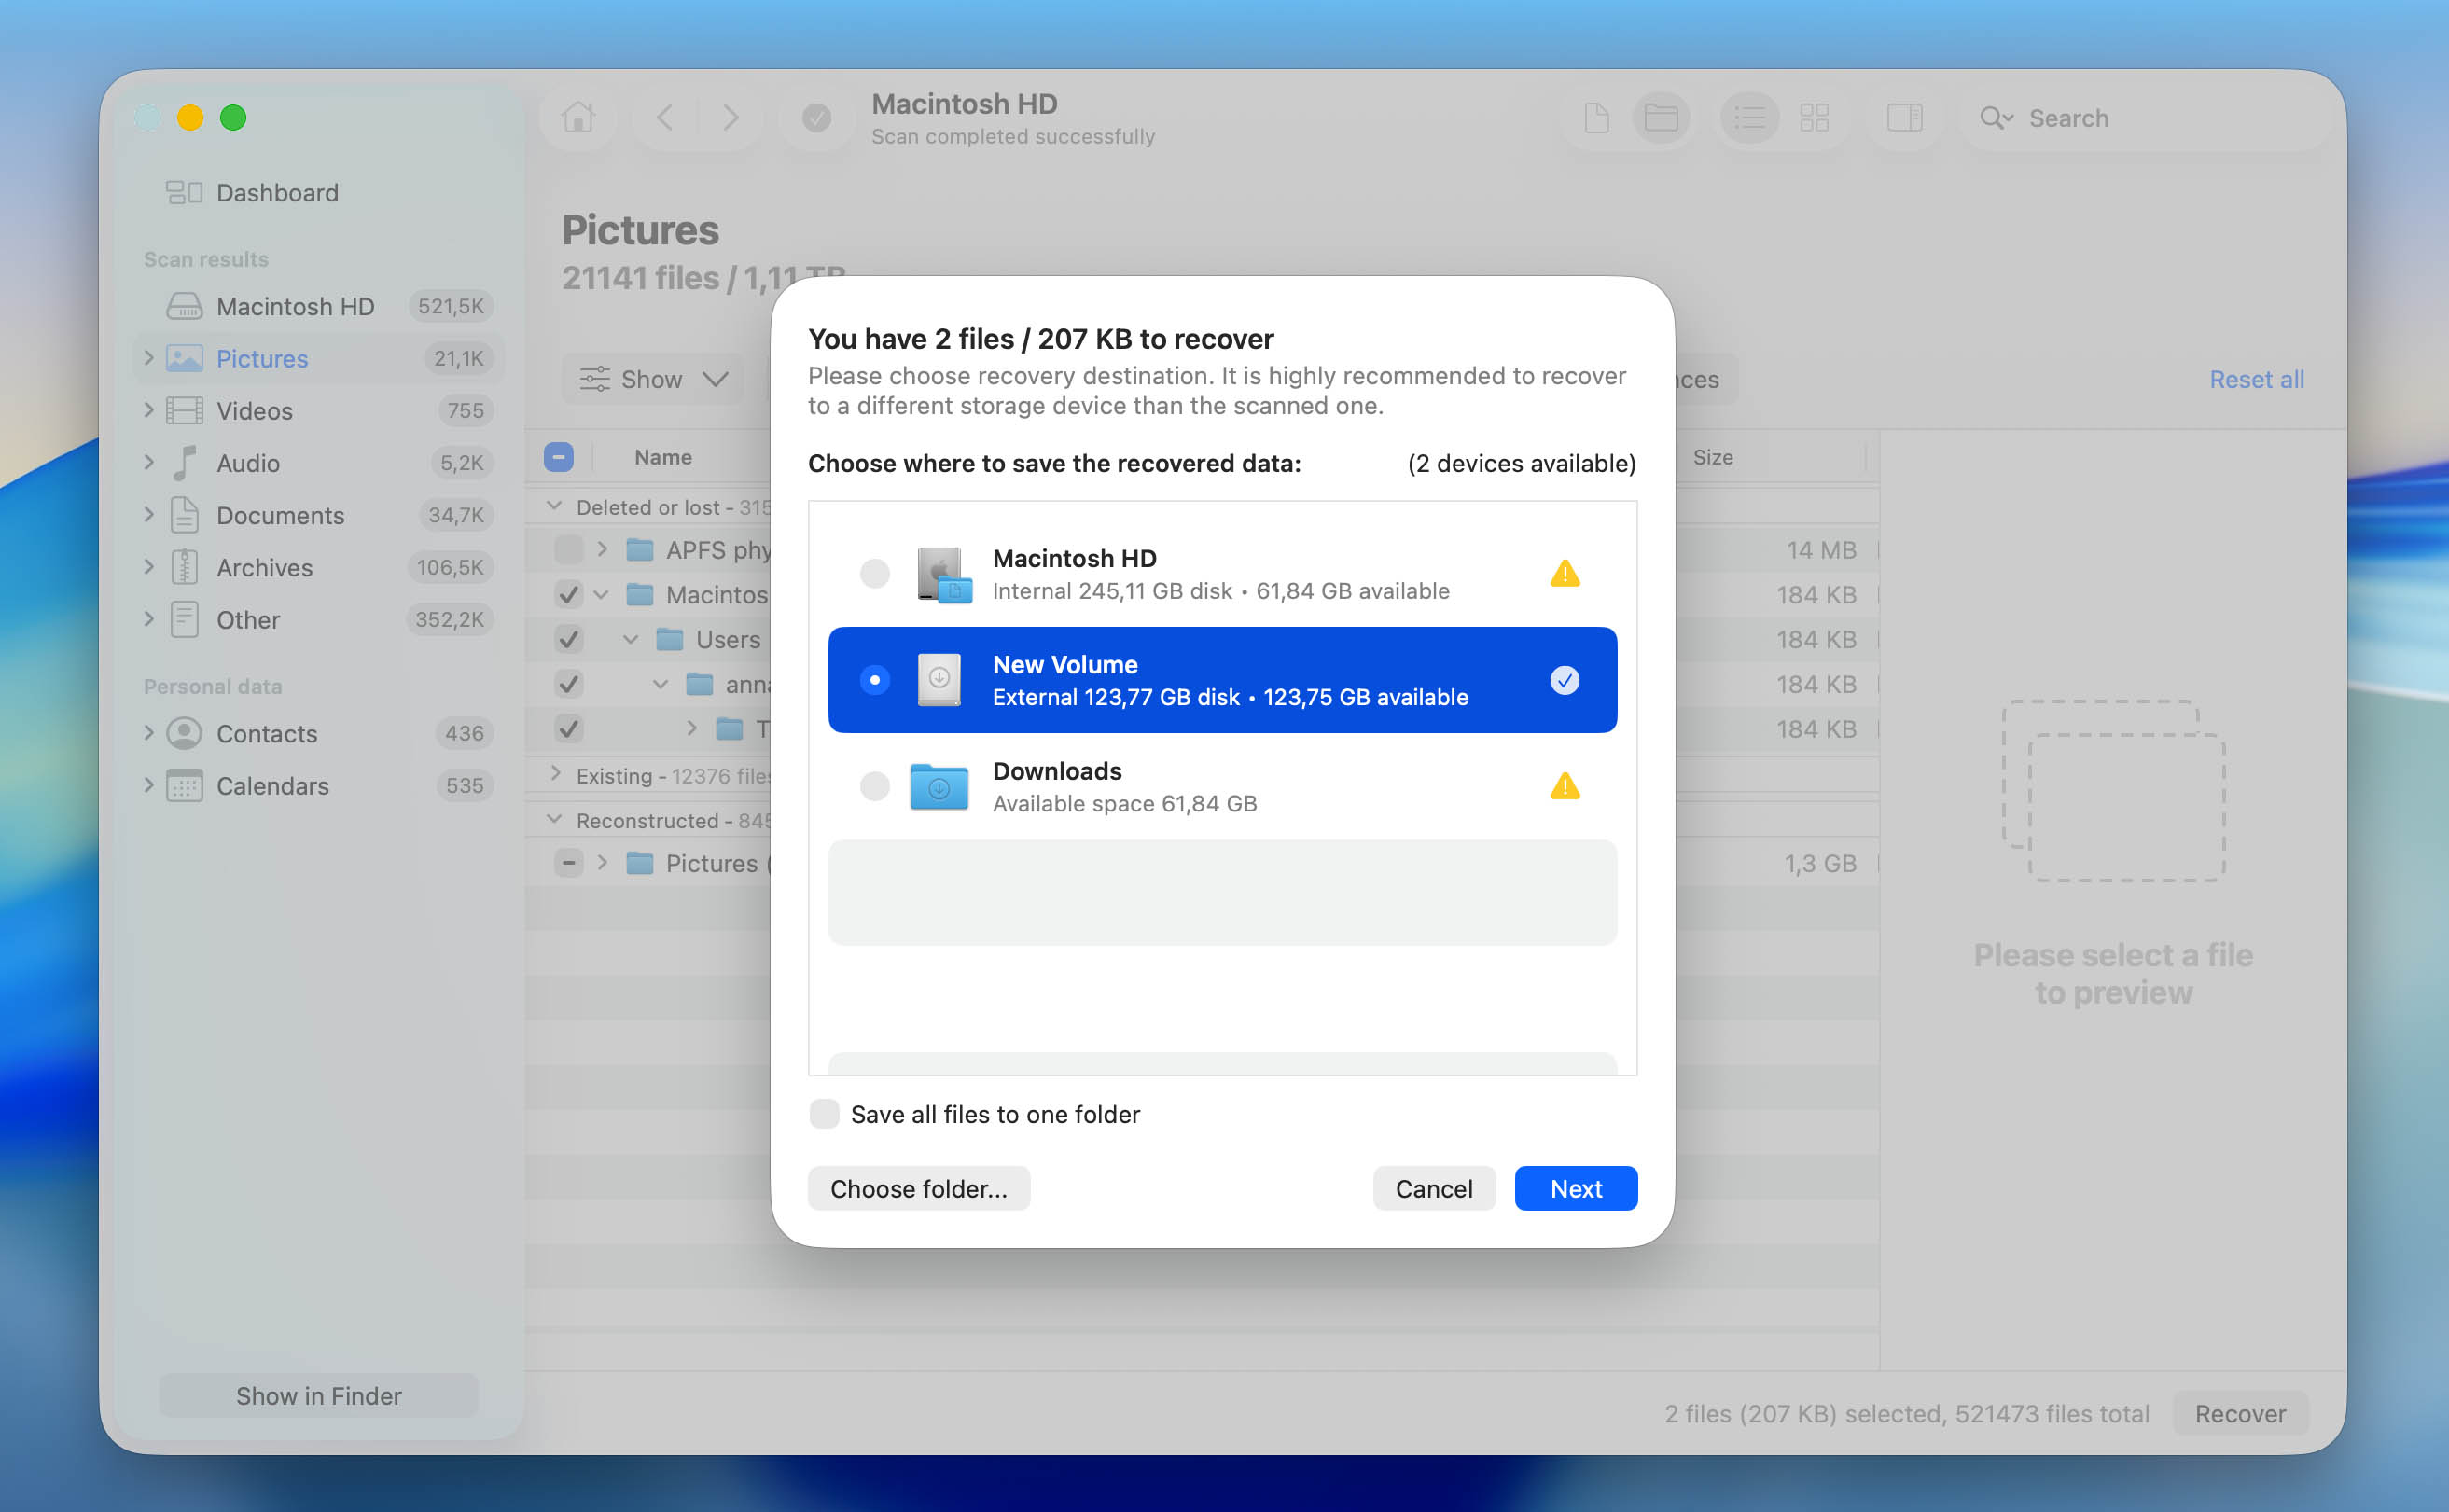Select grid view layout icon
The width and height of the screenshot is (2449, 1512).
1814,118
